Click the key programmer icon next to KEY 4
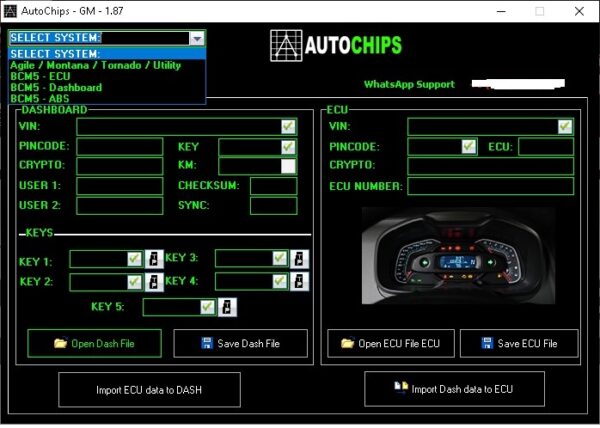 299,282
